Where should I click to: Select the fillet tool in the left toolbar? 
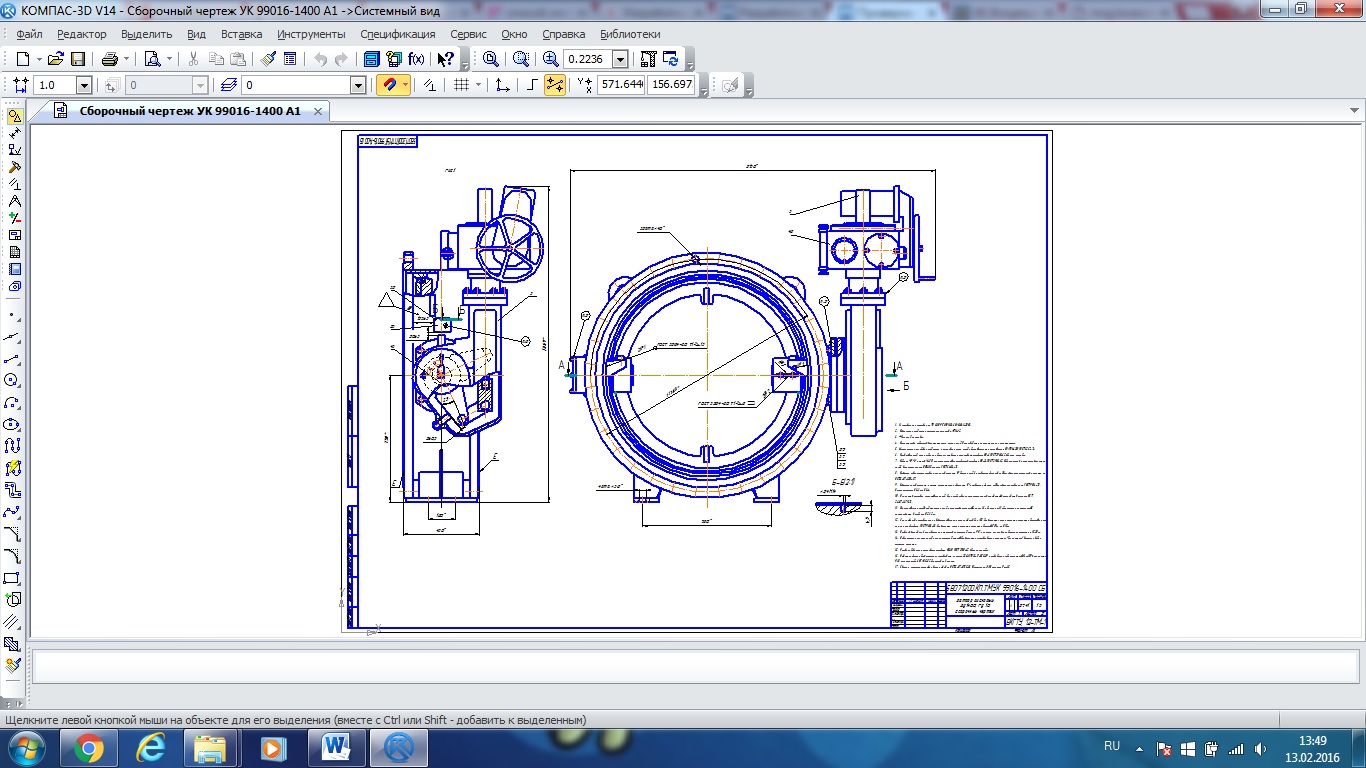coord(13,555)
